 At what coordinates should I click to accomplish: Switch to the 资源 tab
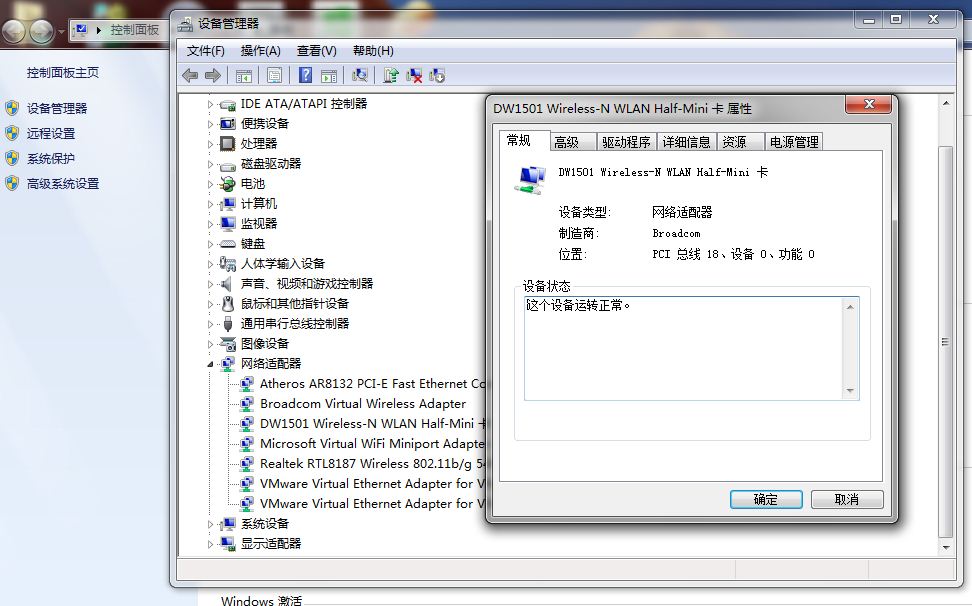740,142
